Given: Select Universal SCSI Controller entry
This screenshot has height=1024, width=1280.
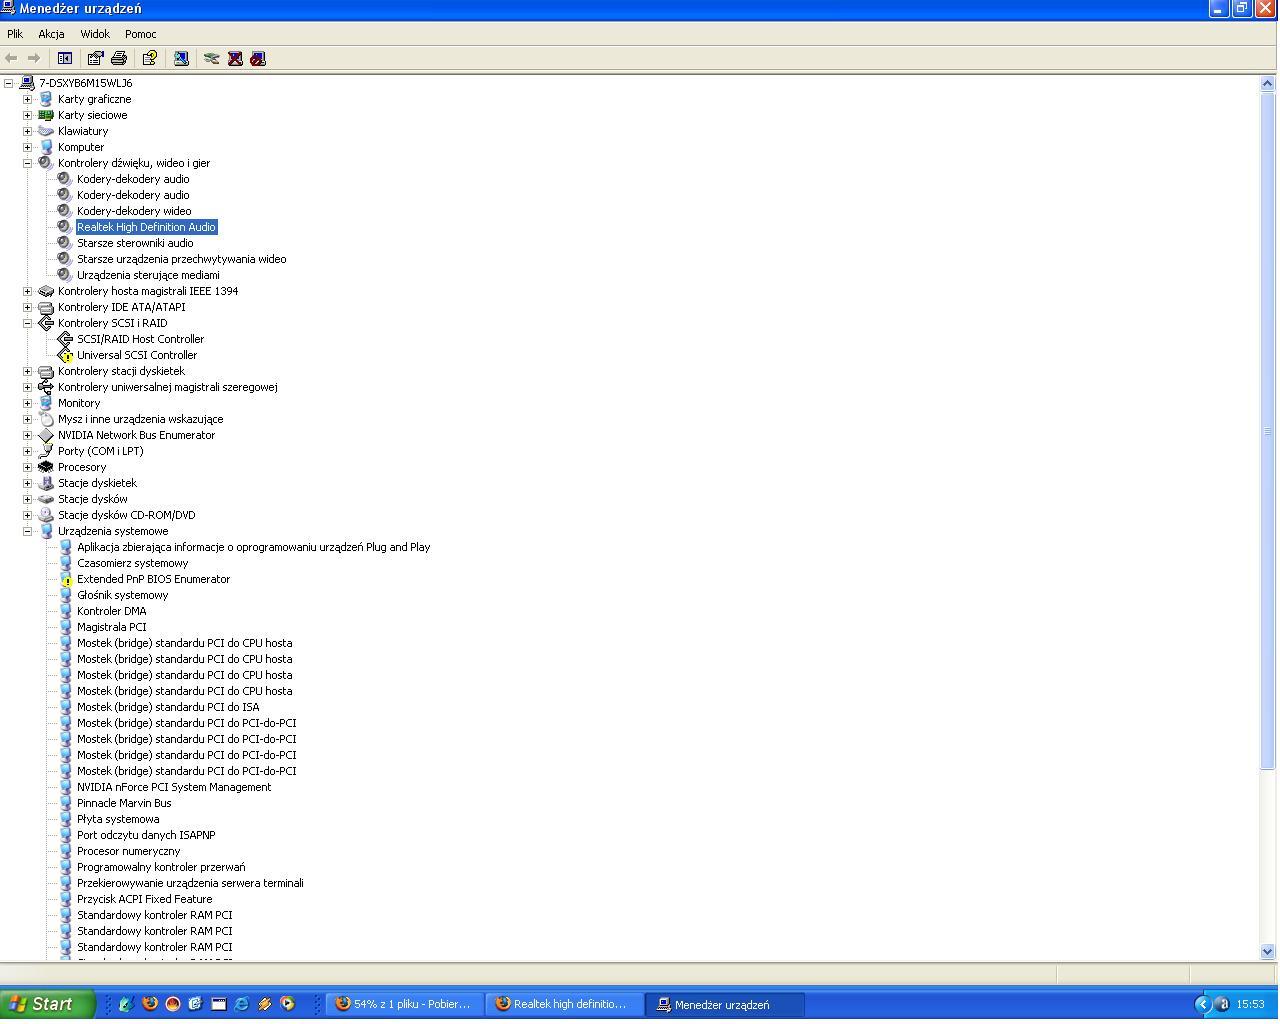Looking at the screenshot, I should pyautogui.click(x=137, y=355).
